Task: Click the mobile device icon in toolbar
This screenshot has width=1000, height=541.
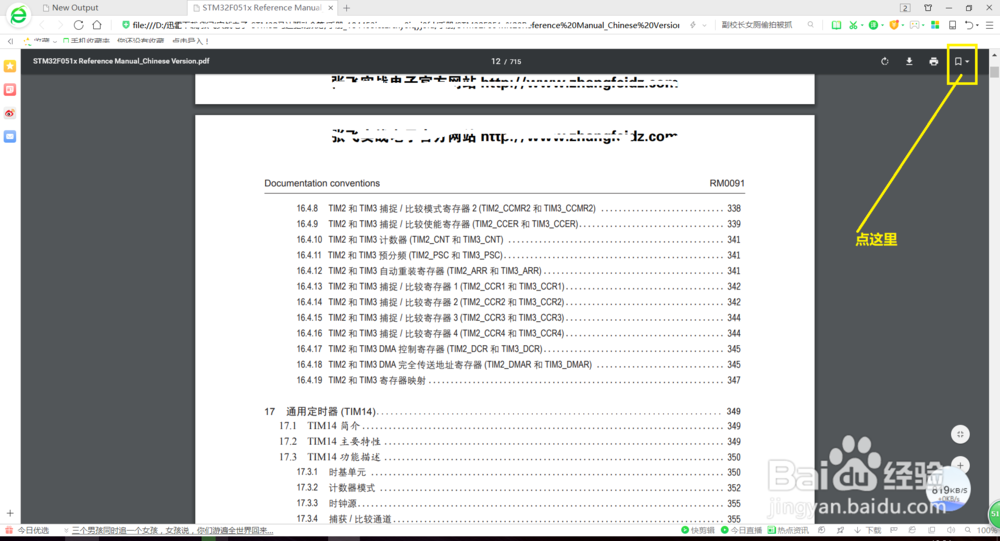Action: point(952,25)
